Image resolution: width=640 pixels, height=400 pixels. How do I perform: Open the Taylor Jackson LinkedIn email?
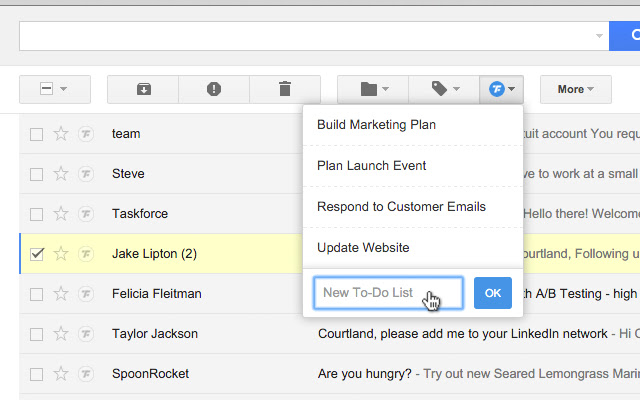460,334
